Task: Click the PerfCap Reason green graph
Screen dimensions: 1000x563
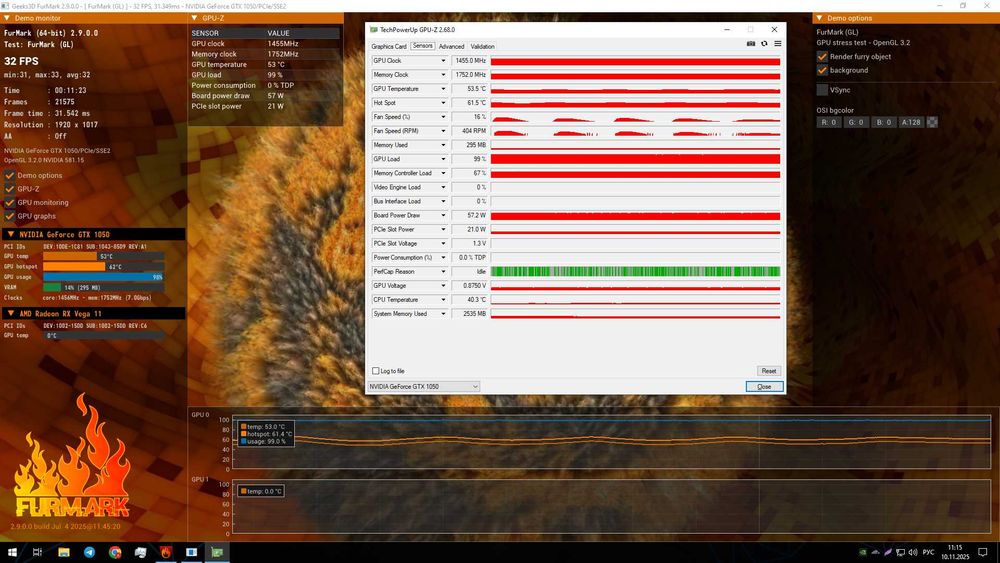Action: pyautogui.click(x=635, y=272)
